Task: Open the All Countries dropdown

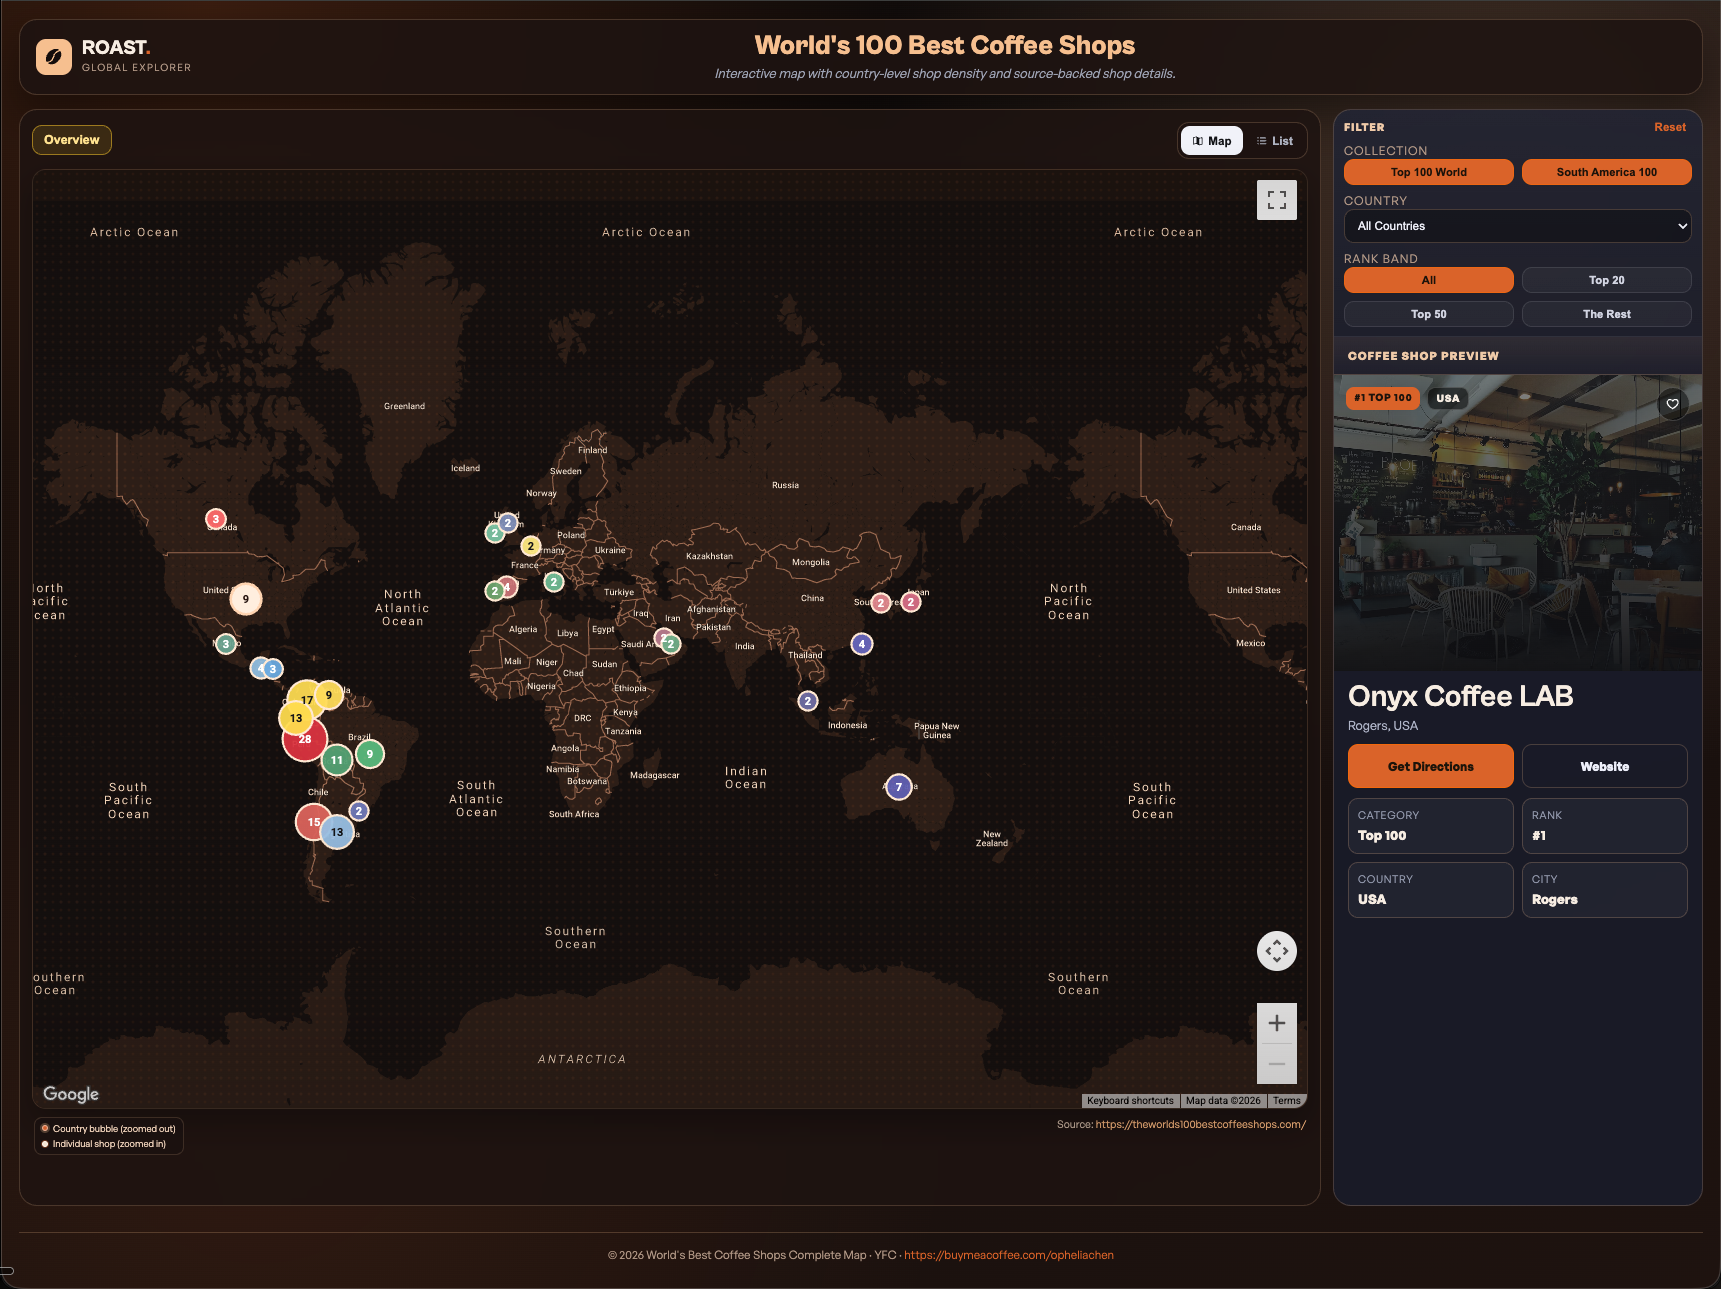Action: tap(1518, 226)
